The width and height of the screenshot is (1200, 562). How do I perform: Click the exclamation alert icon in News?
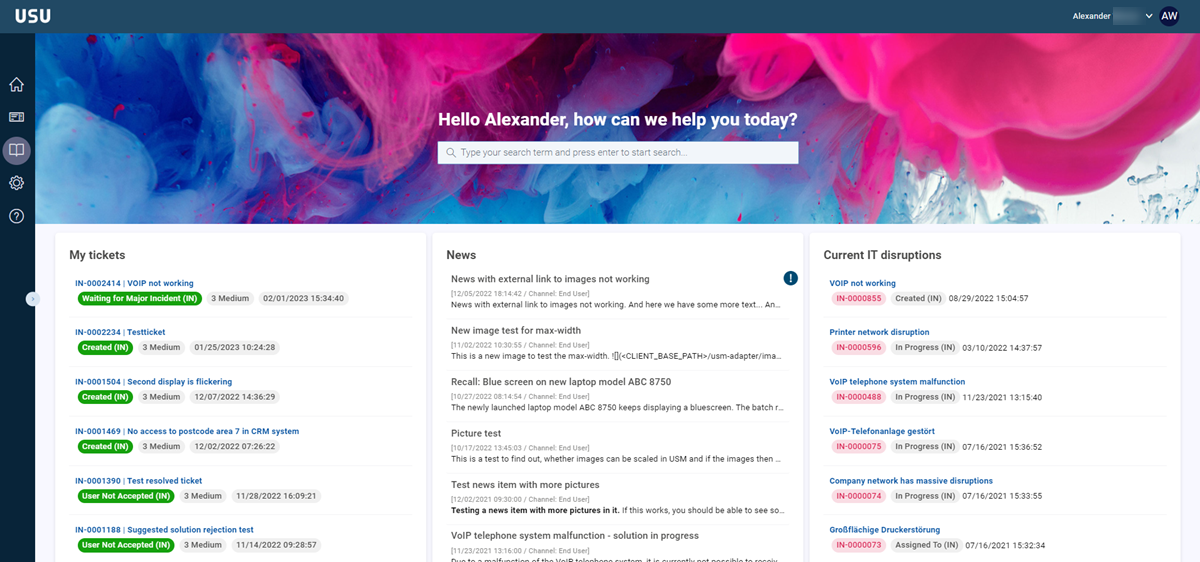coord(790,278)
